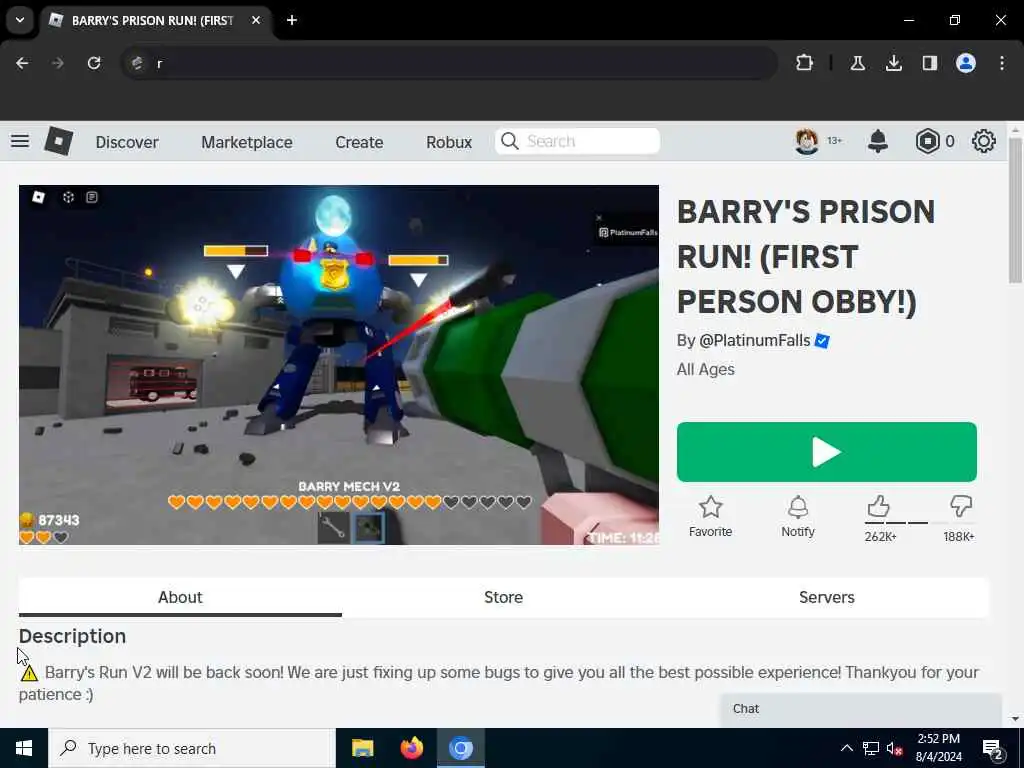The height and width of the screenshot is (768, 1024).
Task: Click the '262K+' likes count
Action: 880,537
